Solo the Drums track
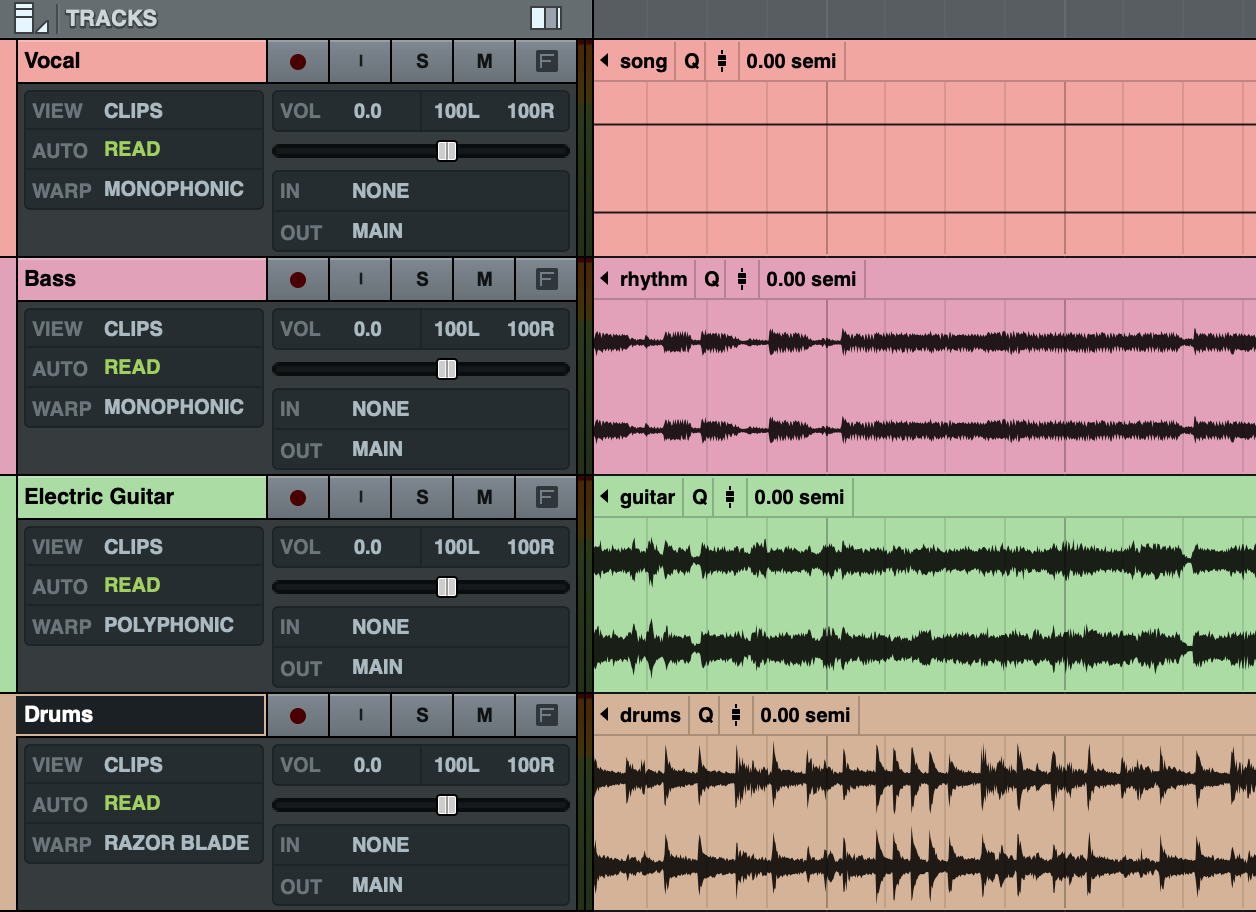 pyautogui.click(x=422, y=715)
